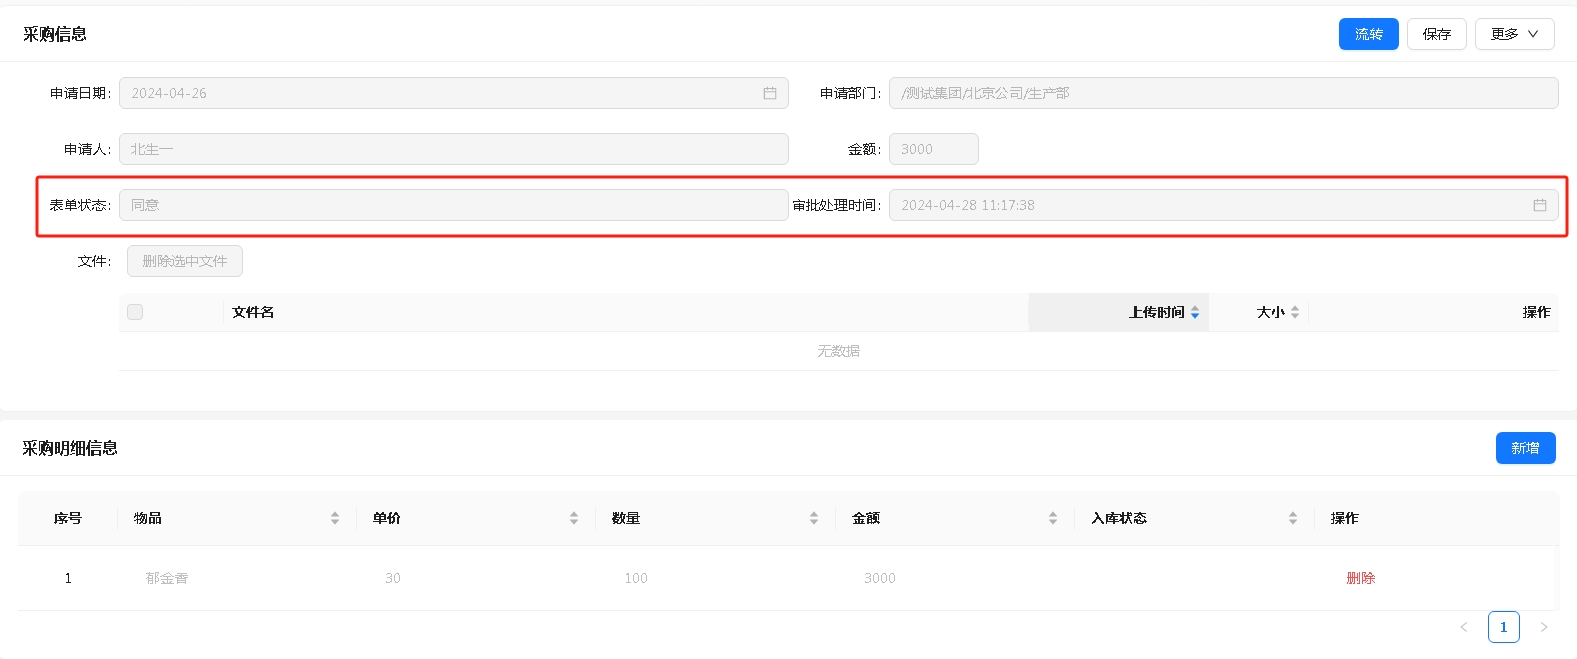Image resolution: width=1577 pixels, height=659 pixels.
Task: Select page 1 in pagination
Action: click(x=1503, y=627)
